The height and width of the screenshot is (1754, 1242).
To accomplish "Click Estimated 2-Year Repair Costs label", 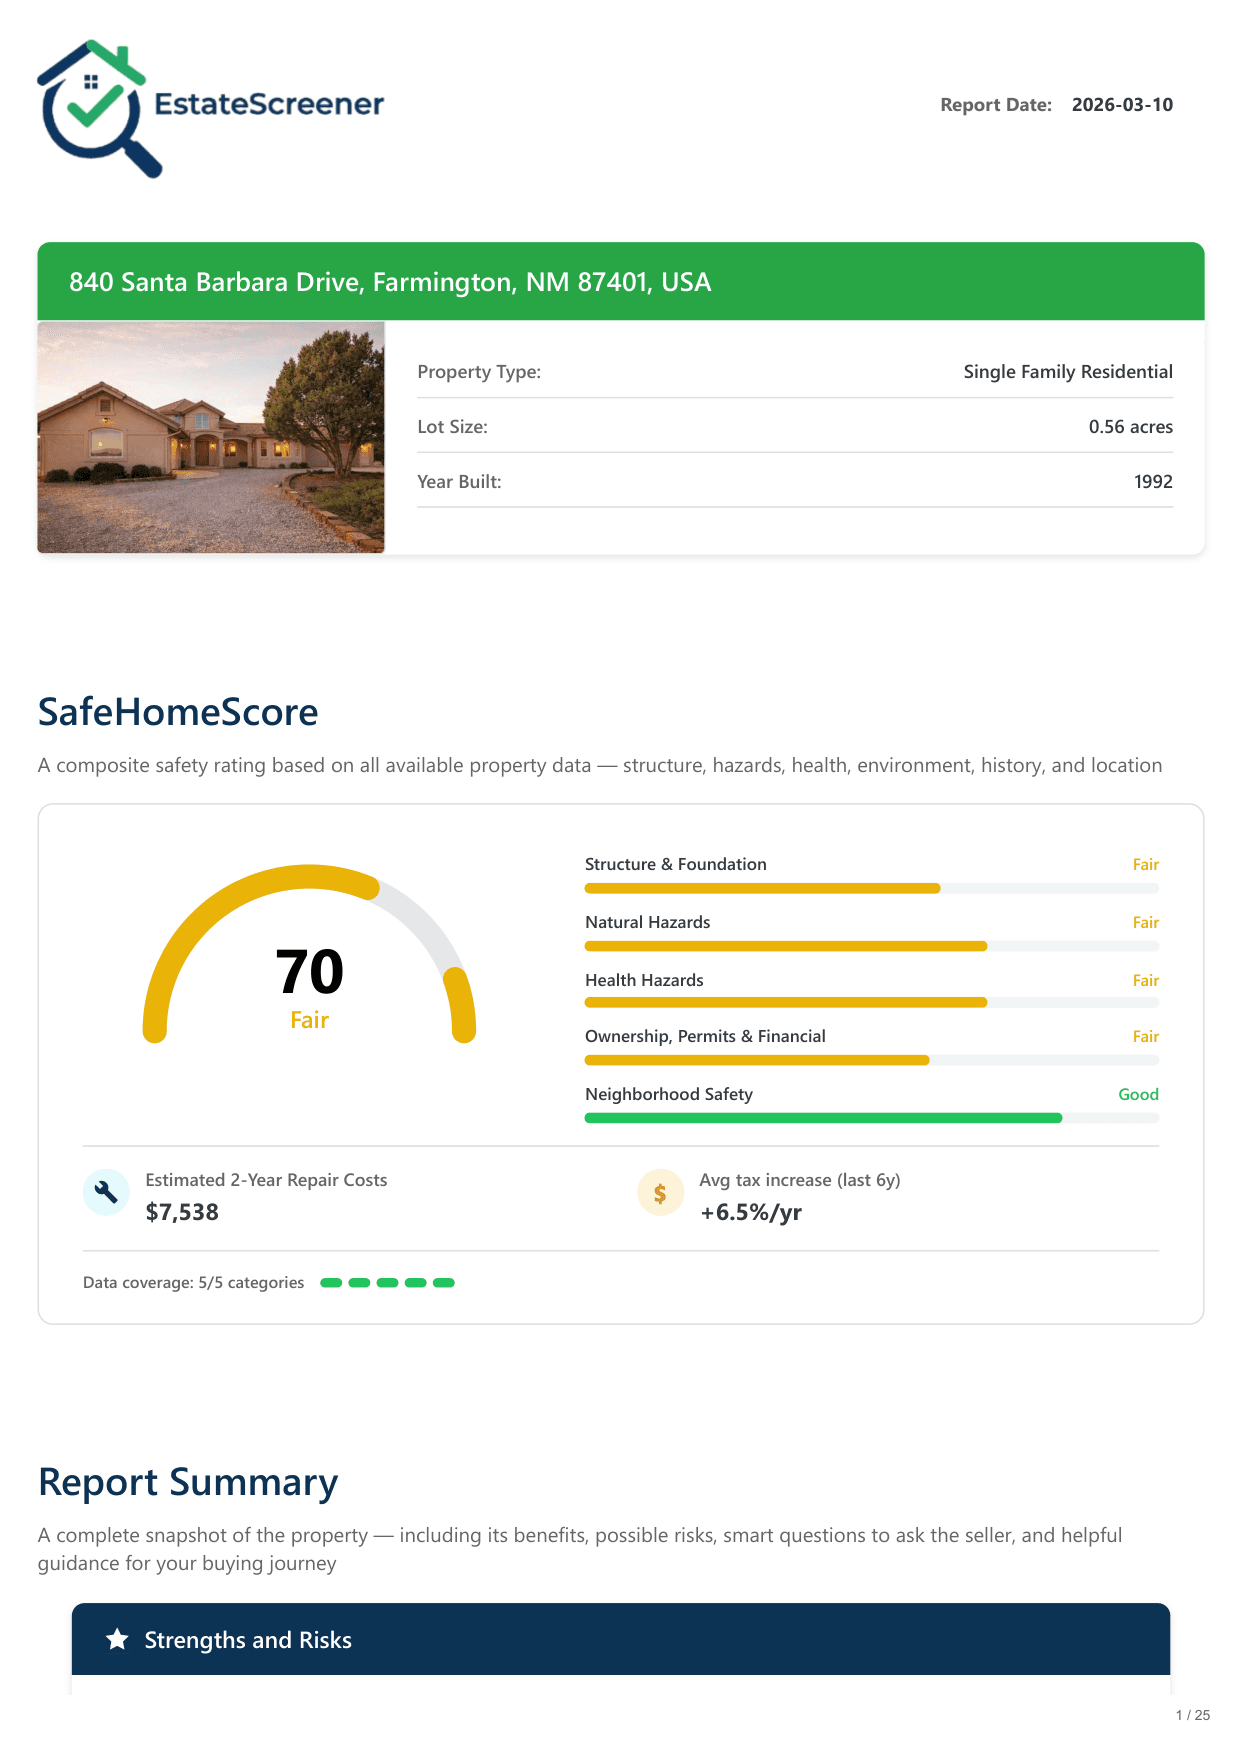I will [266, 1180].
